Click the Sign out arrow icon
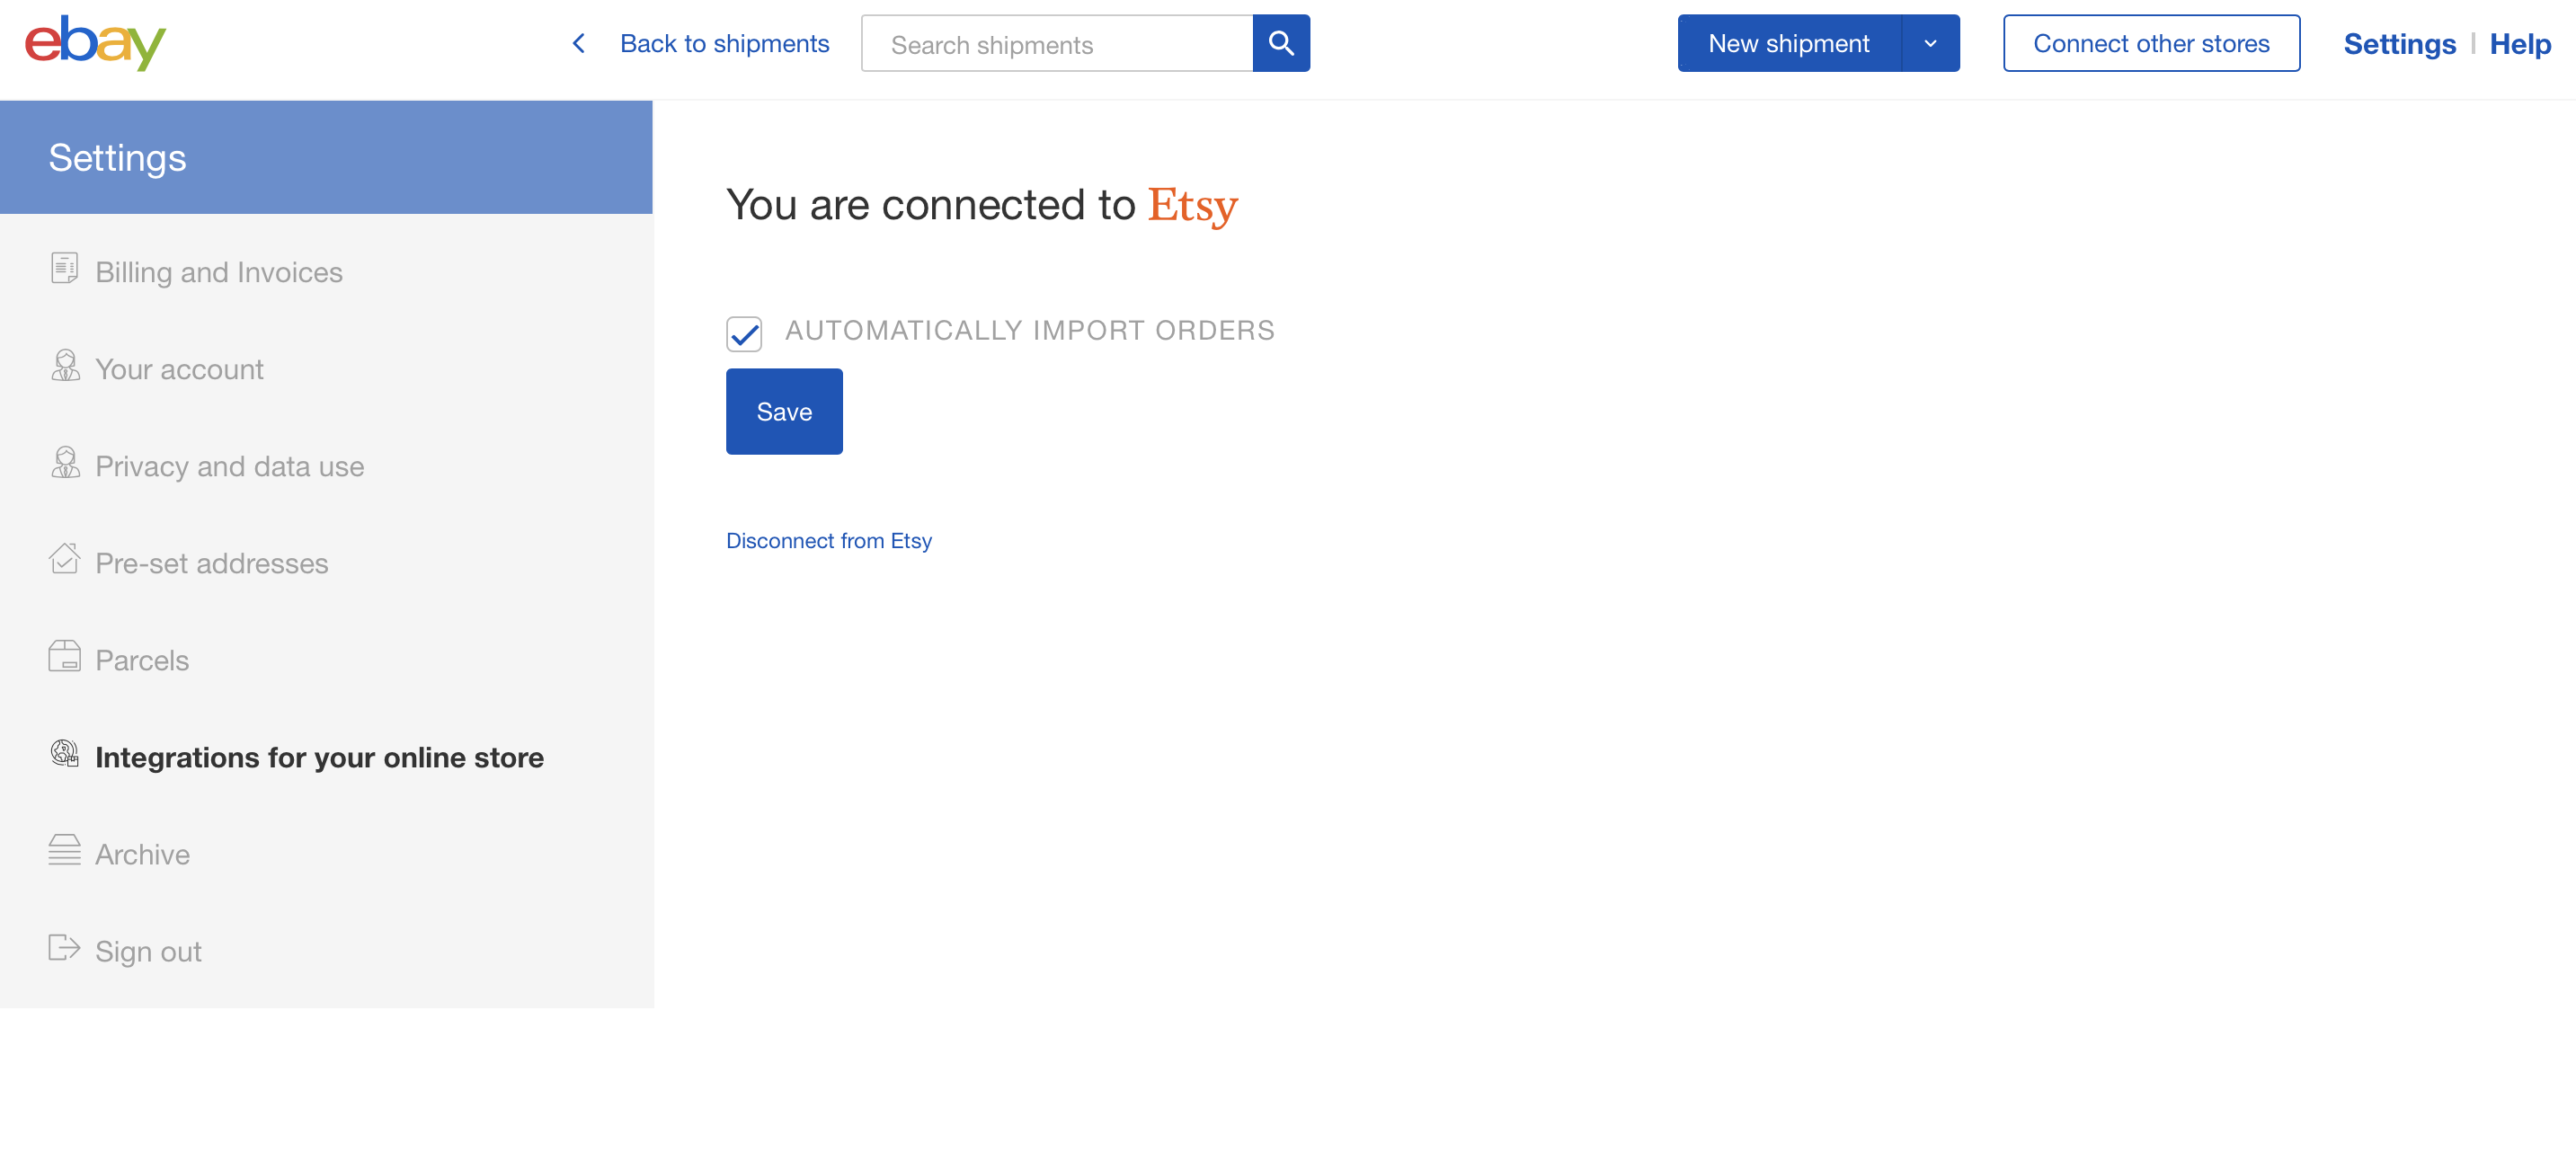The width and height of the screenshot is (2576, 1161). click(65, 947)
